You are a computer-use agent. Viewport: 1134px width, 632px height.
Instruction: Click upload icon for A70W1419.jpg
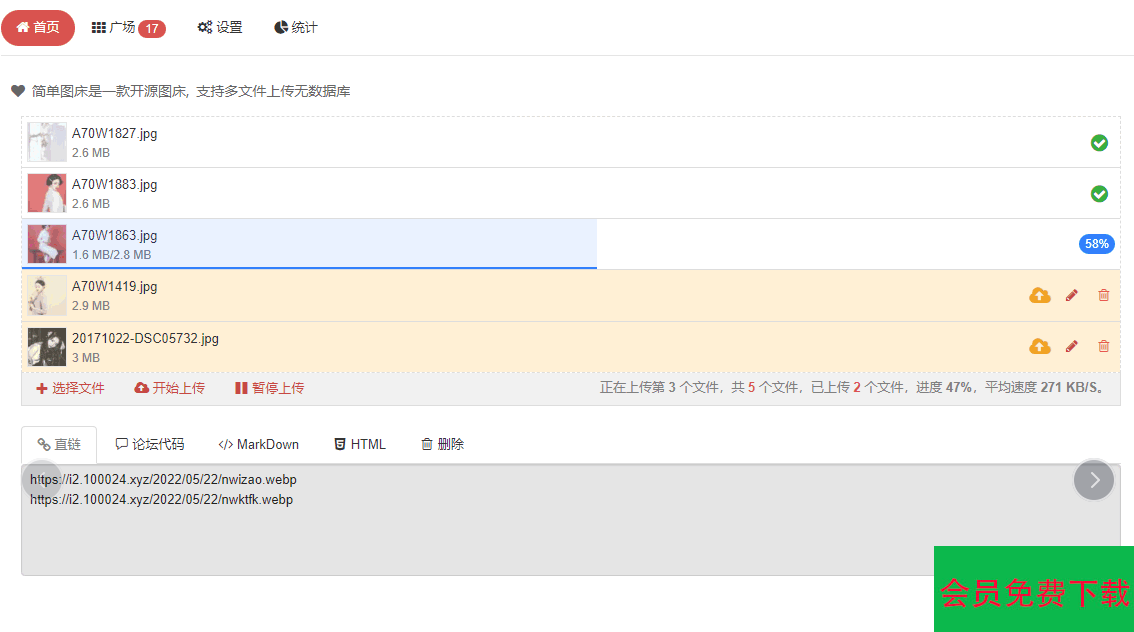click(x=1040, y=295)
